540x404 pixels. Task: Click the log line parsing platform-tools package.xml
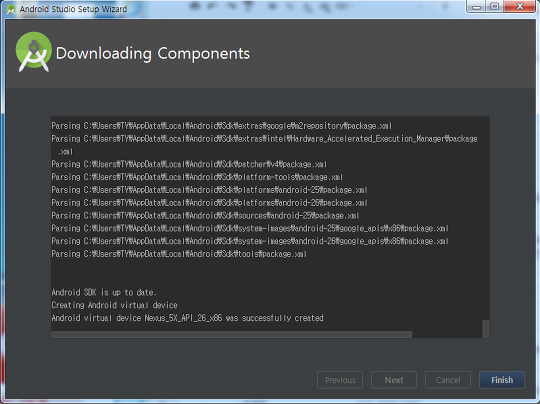pos(197,177)
